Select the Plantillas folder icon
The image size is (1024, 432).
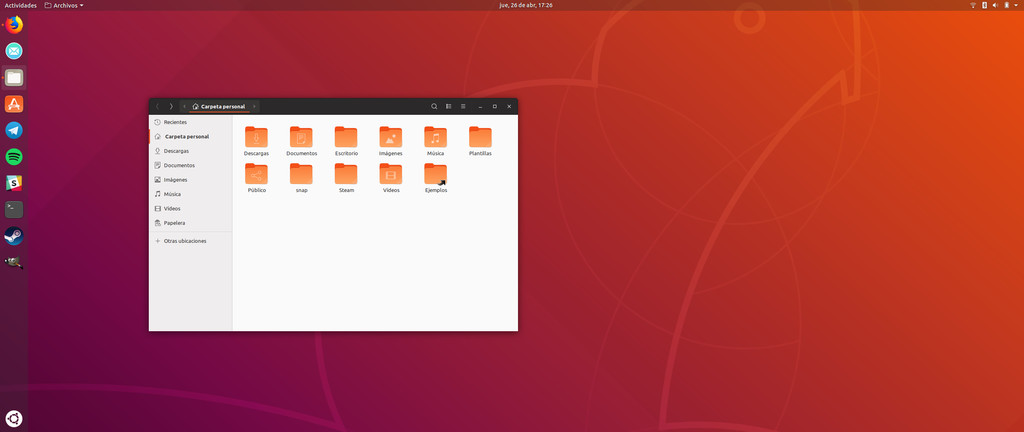pyautogui.click(x=480, y=138)
